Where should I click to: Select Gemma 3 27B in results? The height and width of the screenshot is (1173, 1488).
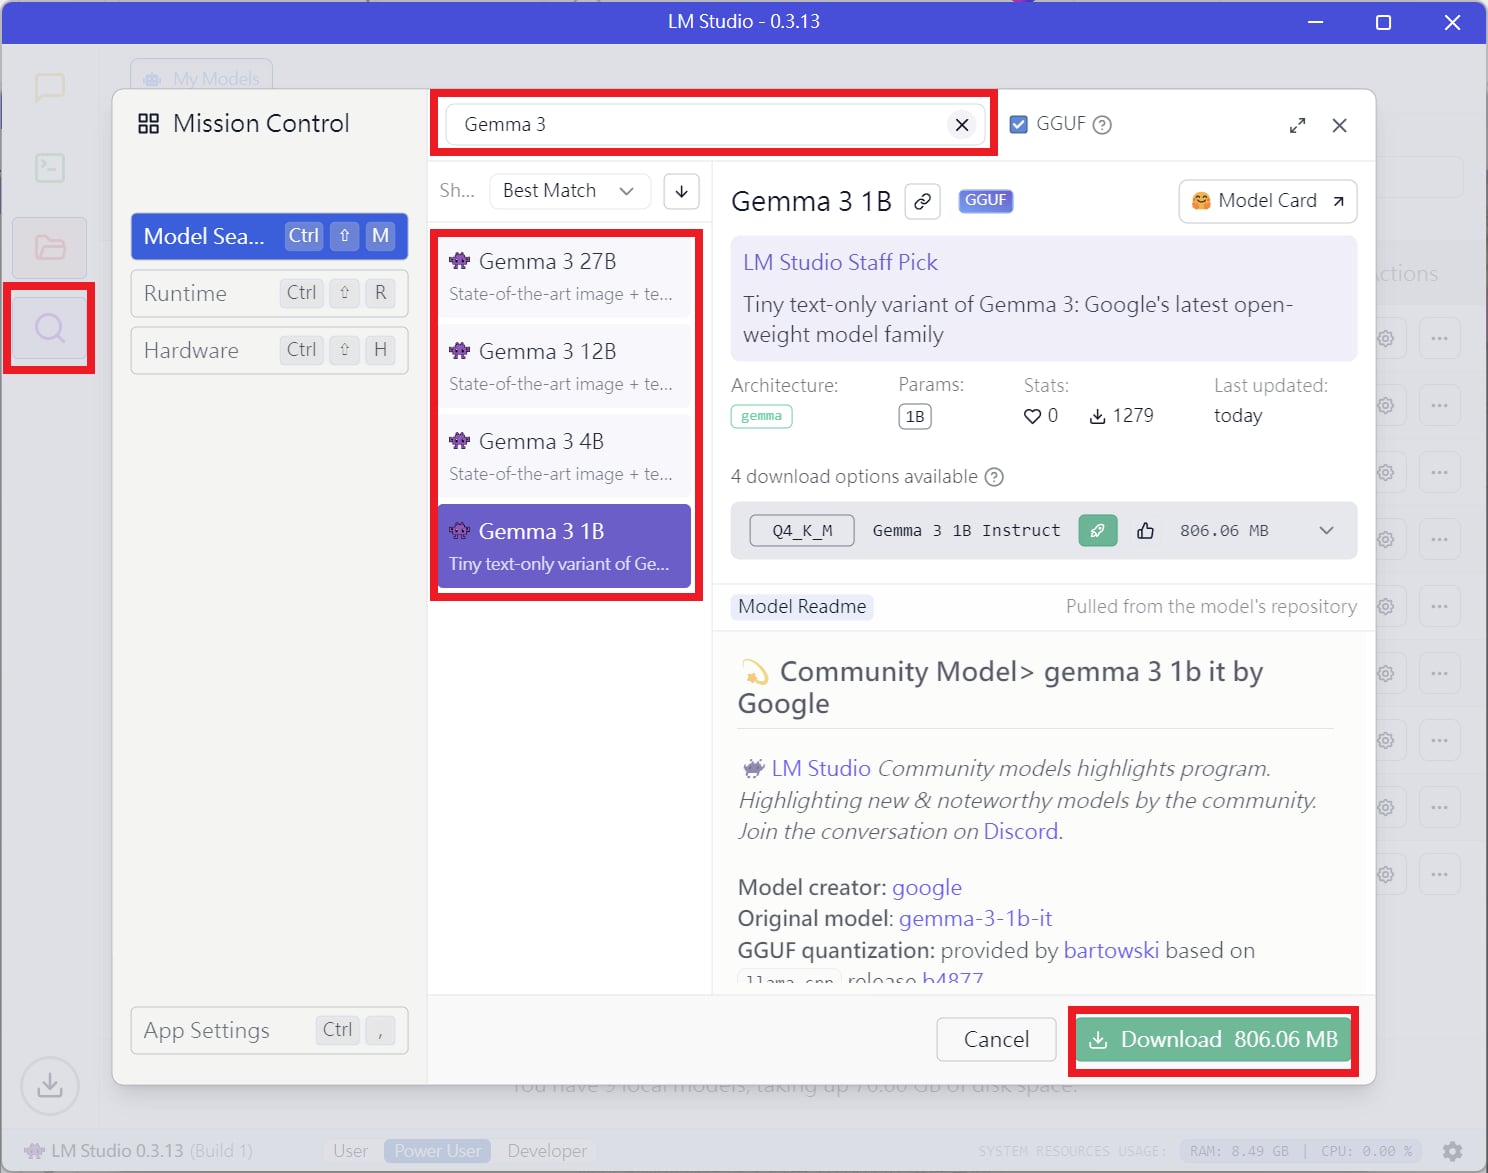[x=564, y=276]
